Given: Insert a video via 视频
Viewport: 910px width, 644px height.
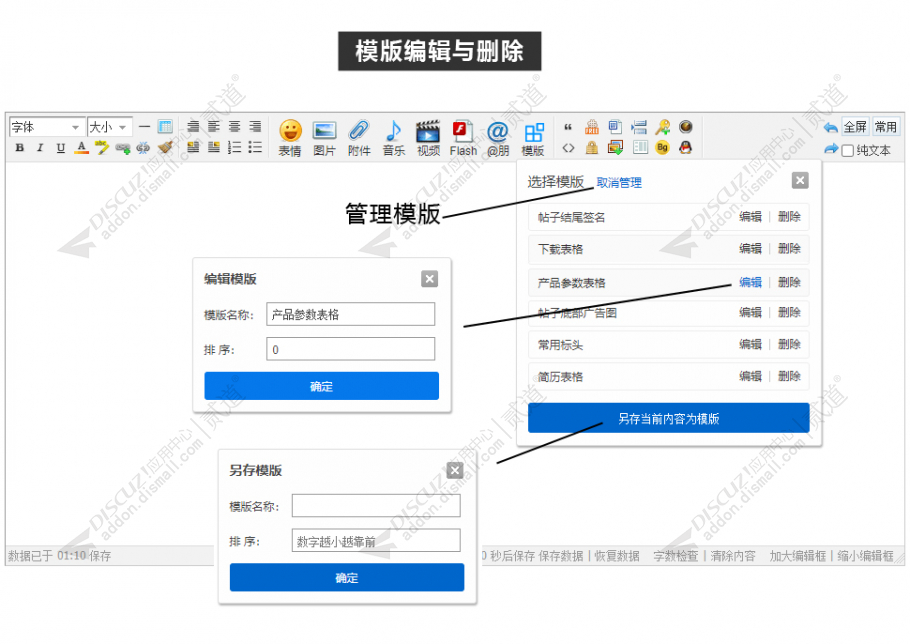Looking at the screenshot, I should click(x=428, y=138).
